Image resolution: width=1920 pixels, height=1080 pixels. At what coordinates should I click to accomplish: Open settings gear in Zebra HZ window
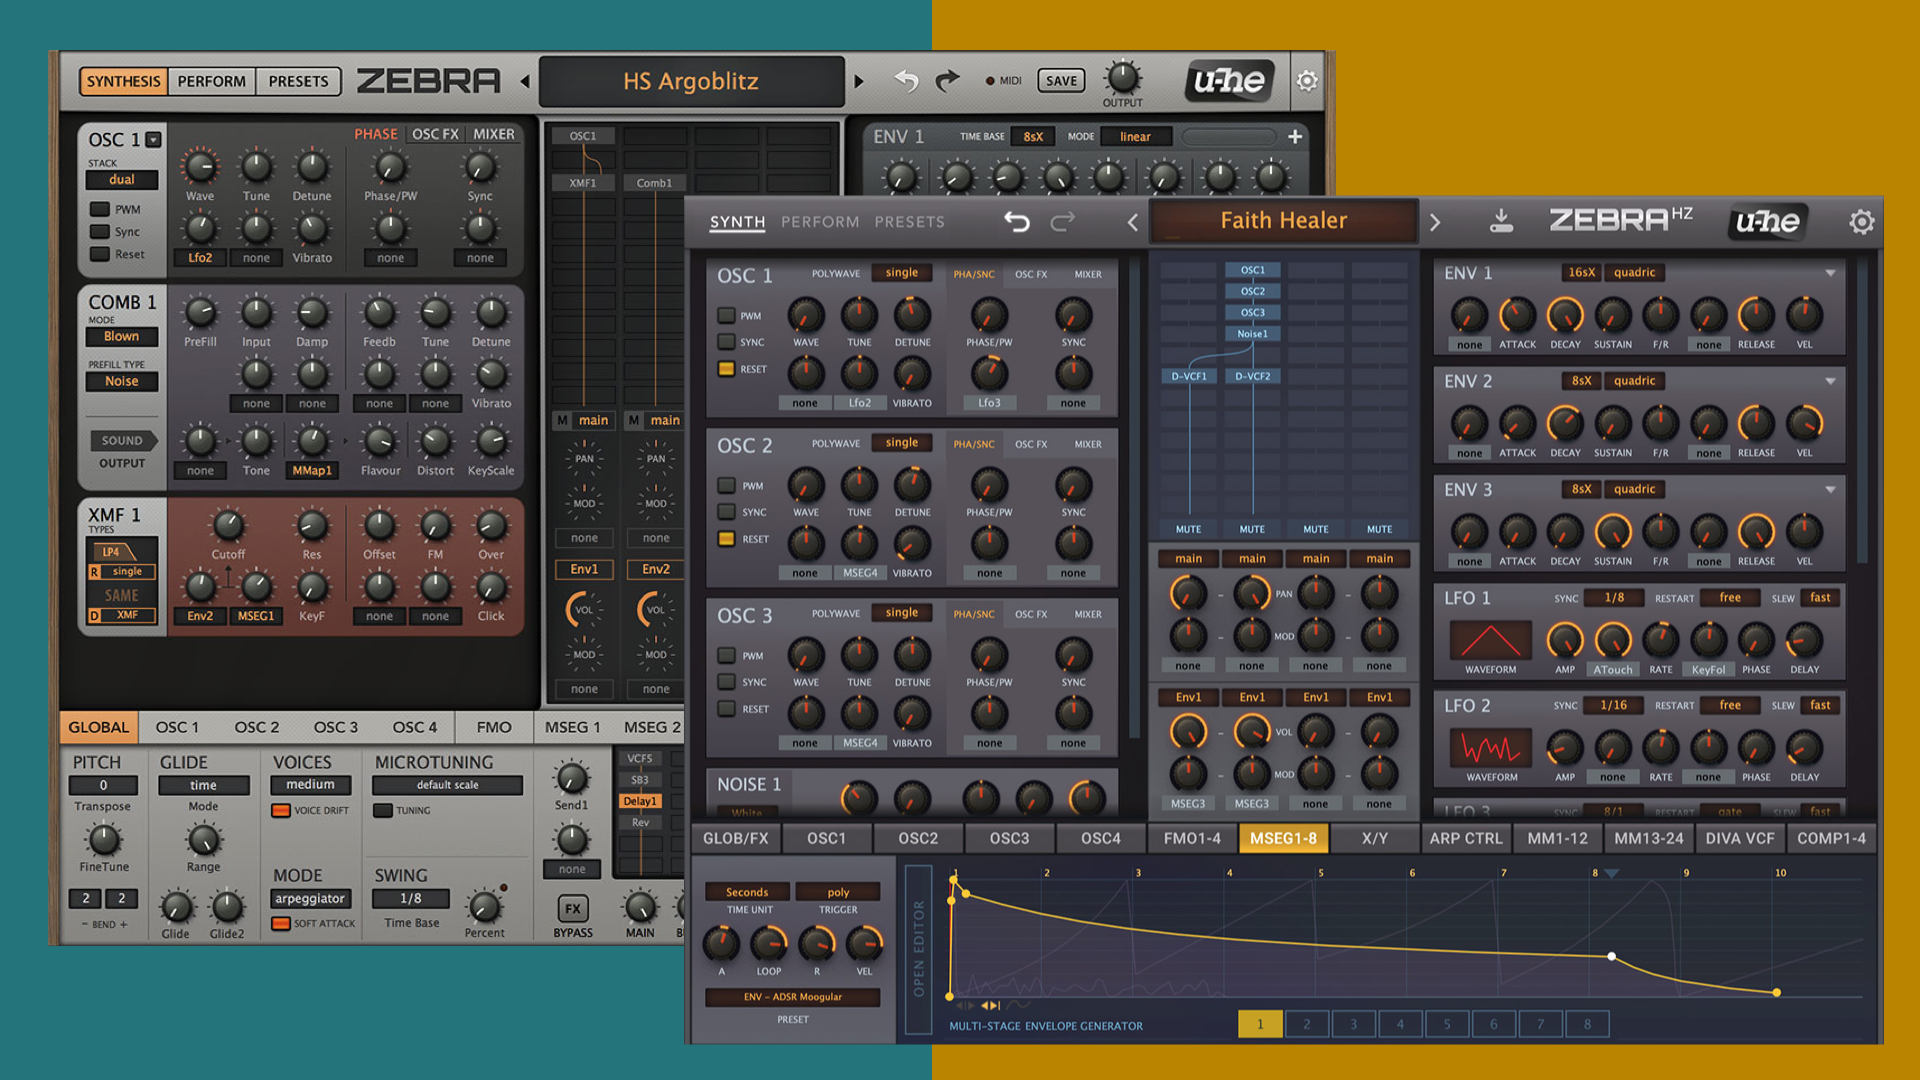(x=1861, y=222)
